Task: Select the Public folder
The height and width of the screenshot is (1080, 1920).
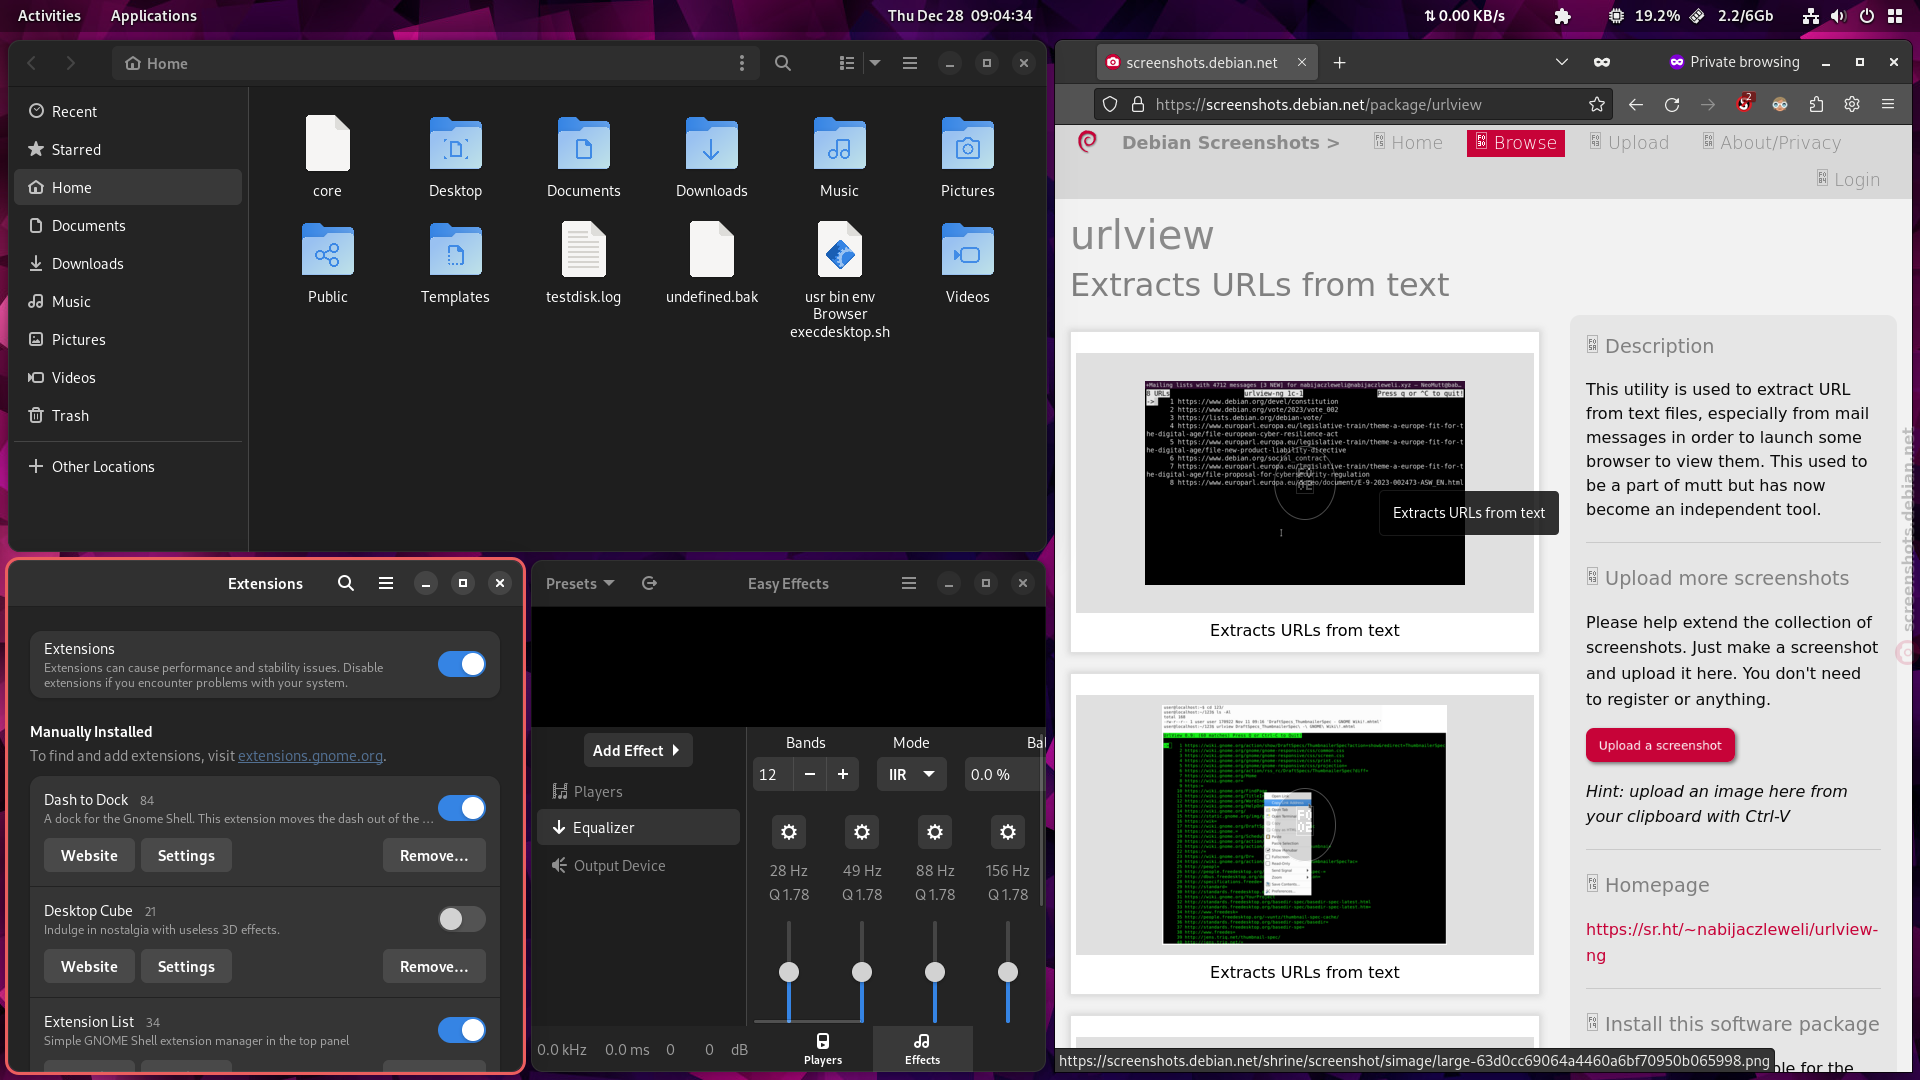Action: click(x=328, y=263)
